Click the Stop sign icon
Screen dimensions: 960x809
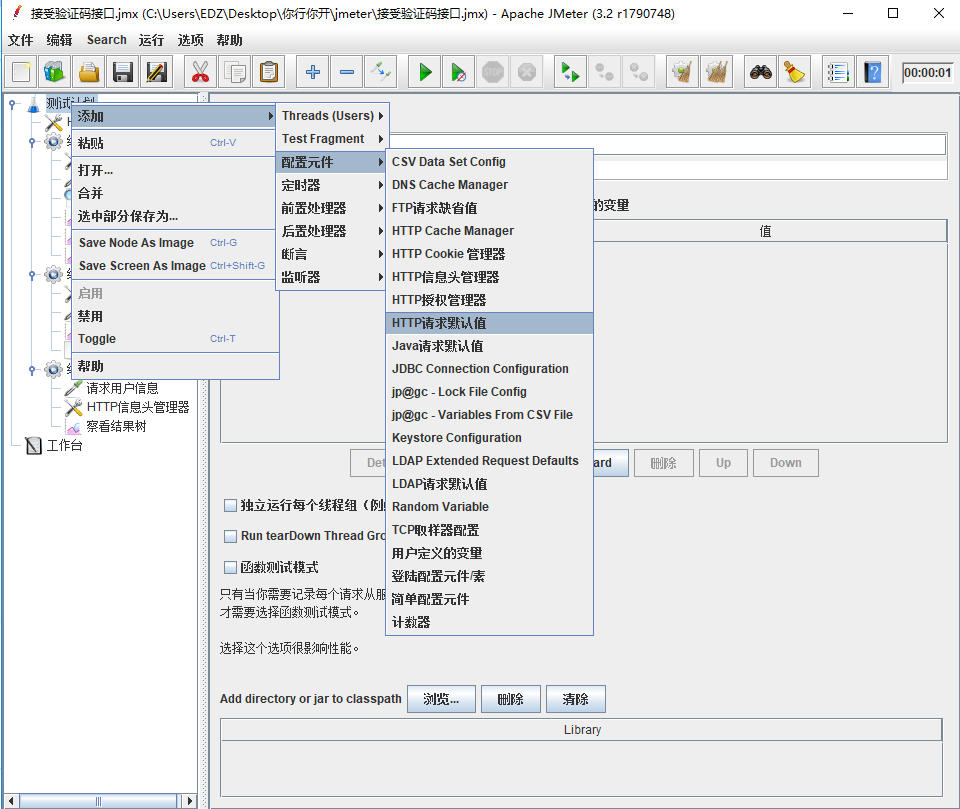(x=493, y=72)
